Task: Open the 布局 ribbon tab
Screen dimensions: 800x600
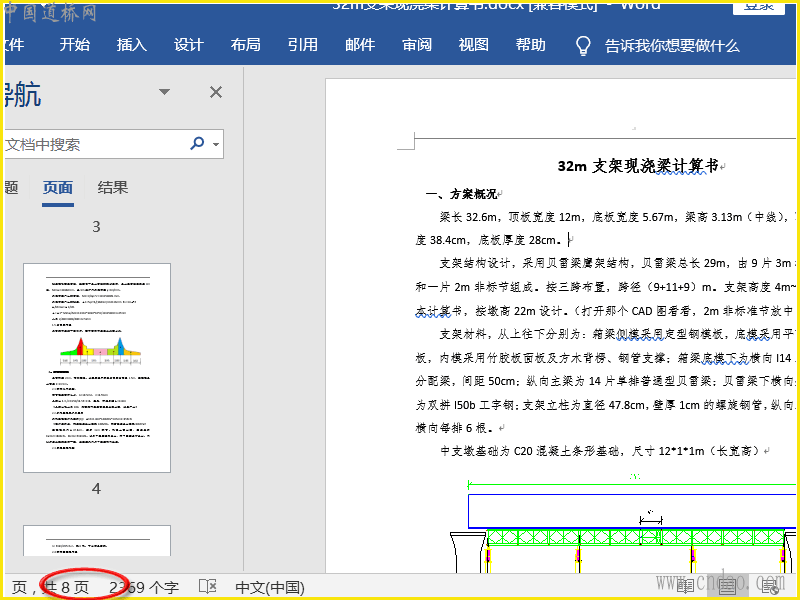Action: click(x=245, y=45)
